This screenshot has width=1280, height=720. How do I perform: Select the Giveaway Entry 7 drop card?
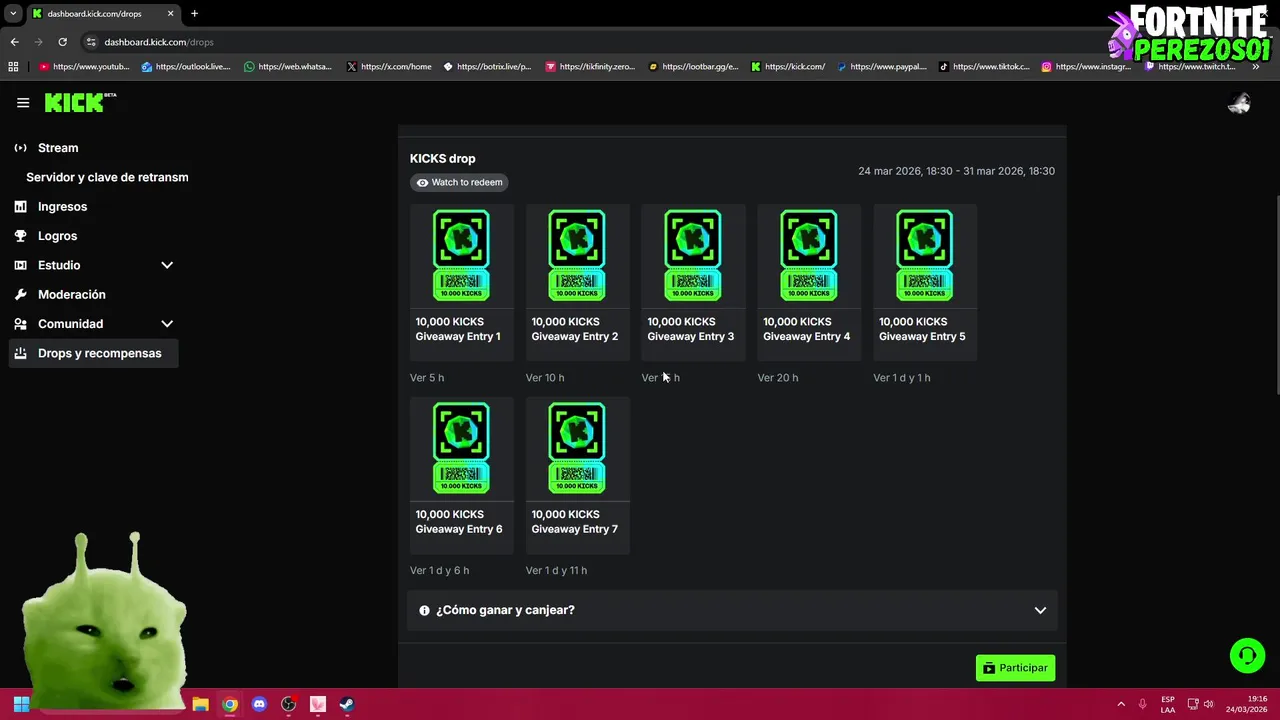point(577,475)
